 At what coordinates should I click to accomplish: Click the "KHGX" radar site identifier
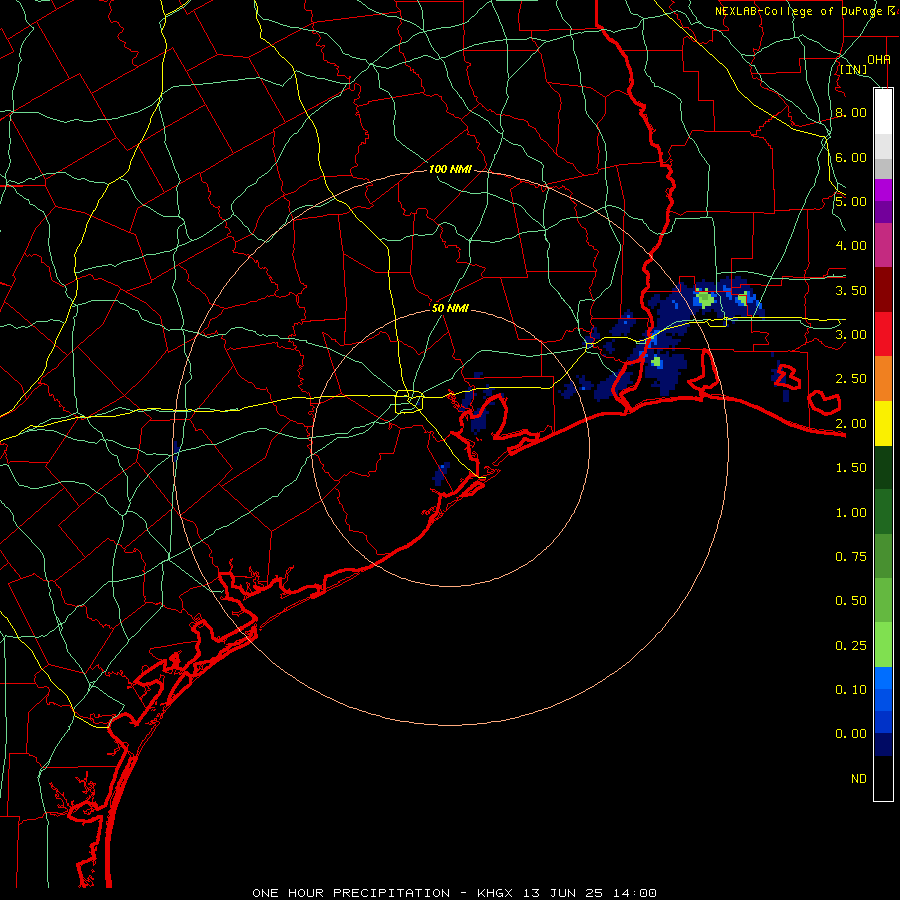[496, 893]
